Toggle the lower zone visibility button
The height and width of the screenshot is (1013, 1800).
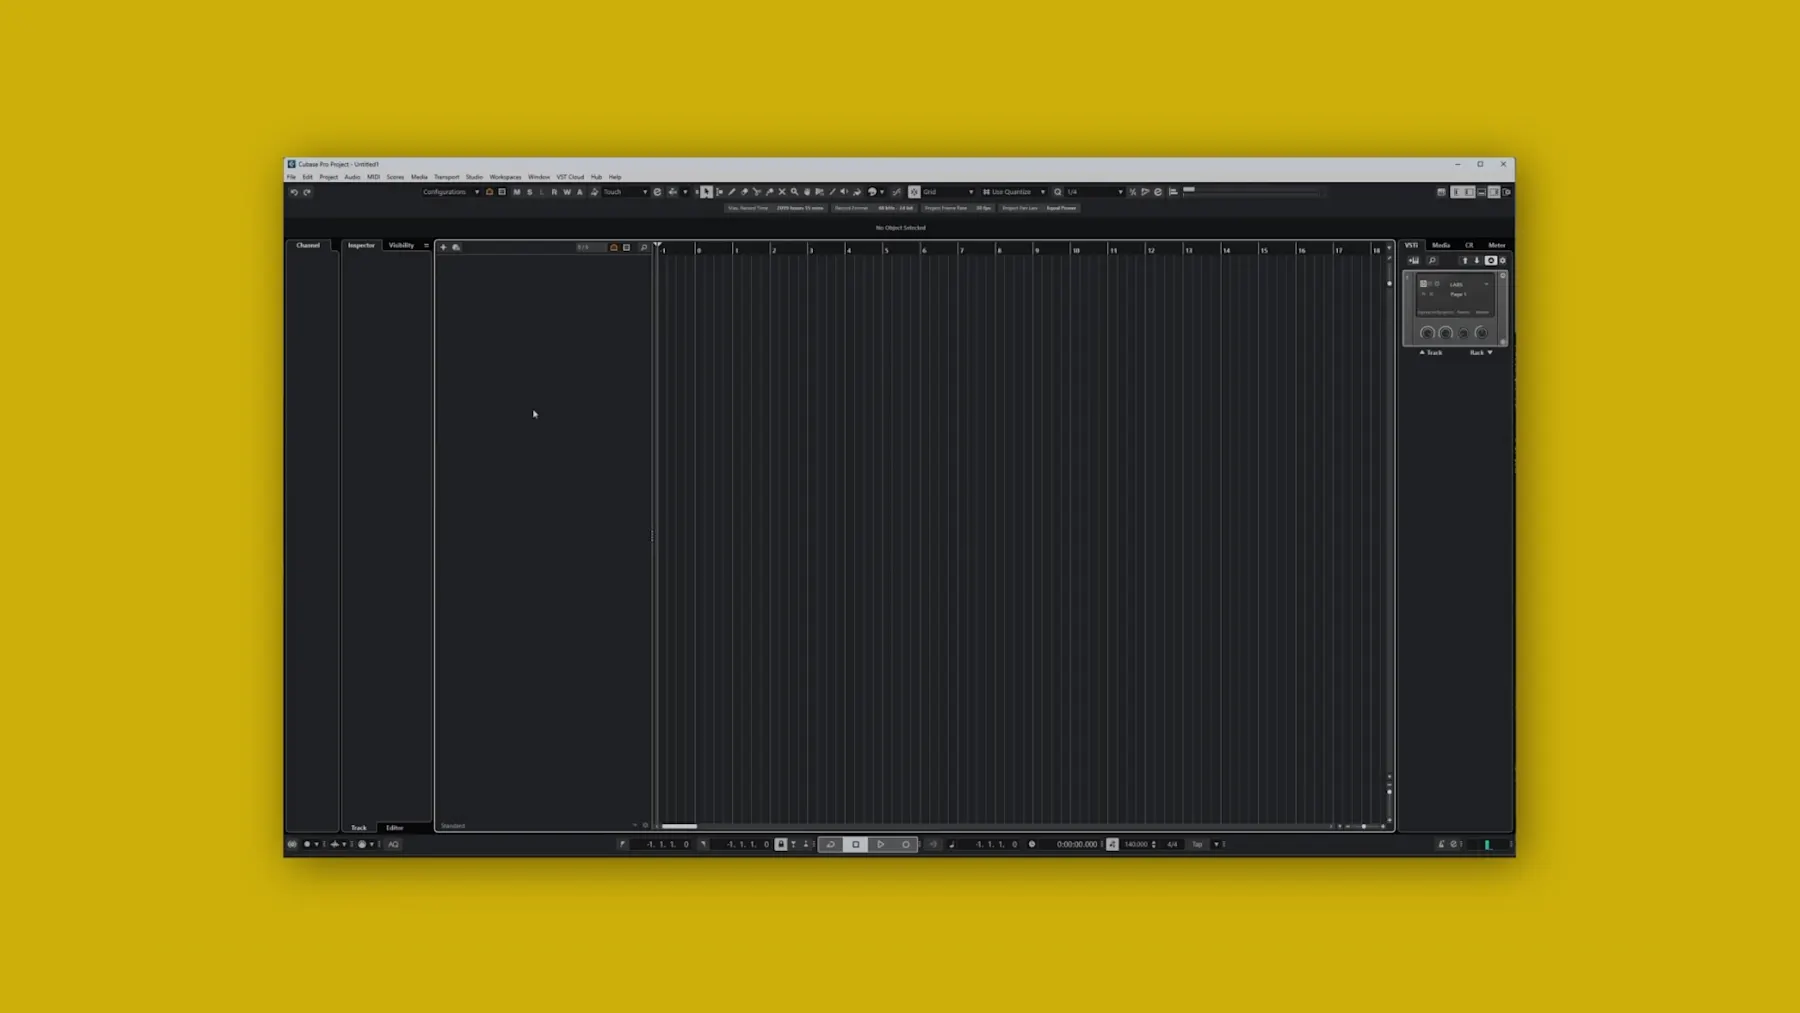(x=1481, y=192)
